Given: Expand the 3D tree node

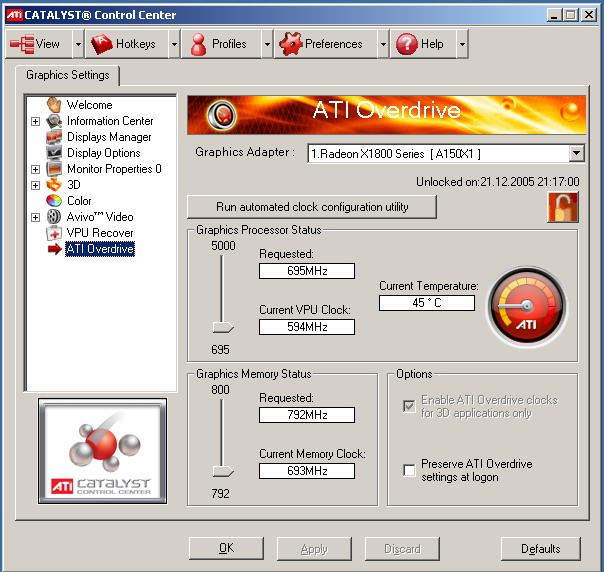Looking at the screenshot, I should click(x=35, y=185).
